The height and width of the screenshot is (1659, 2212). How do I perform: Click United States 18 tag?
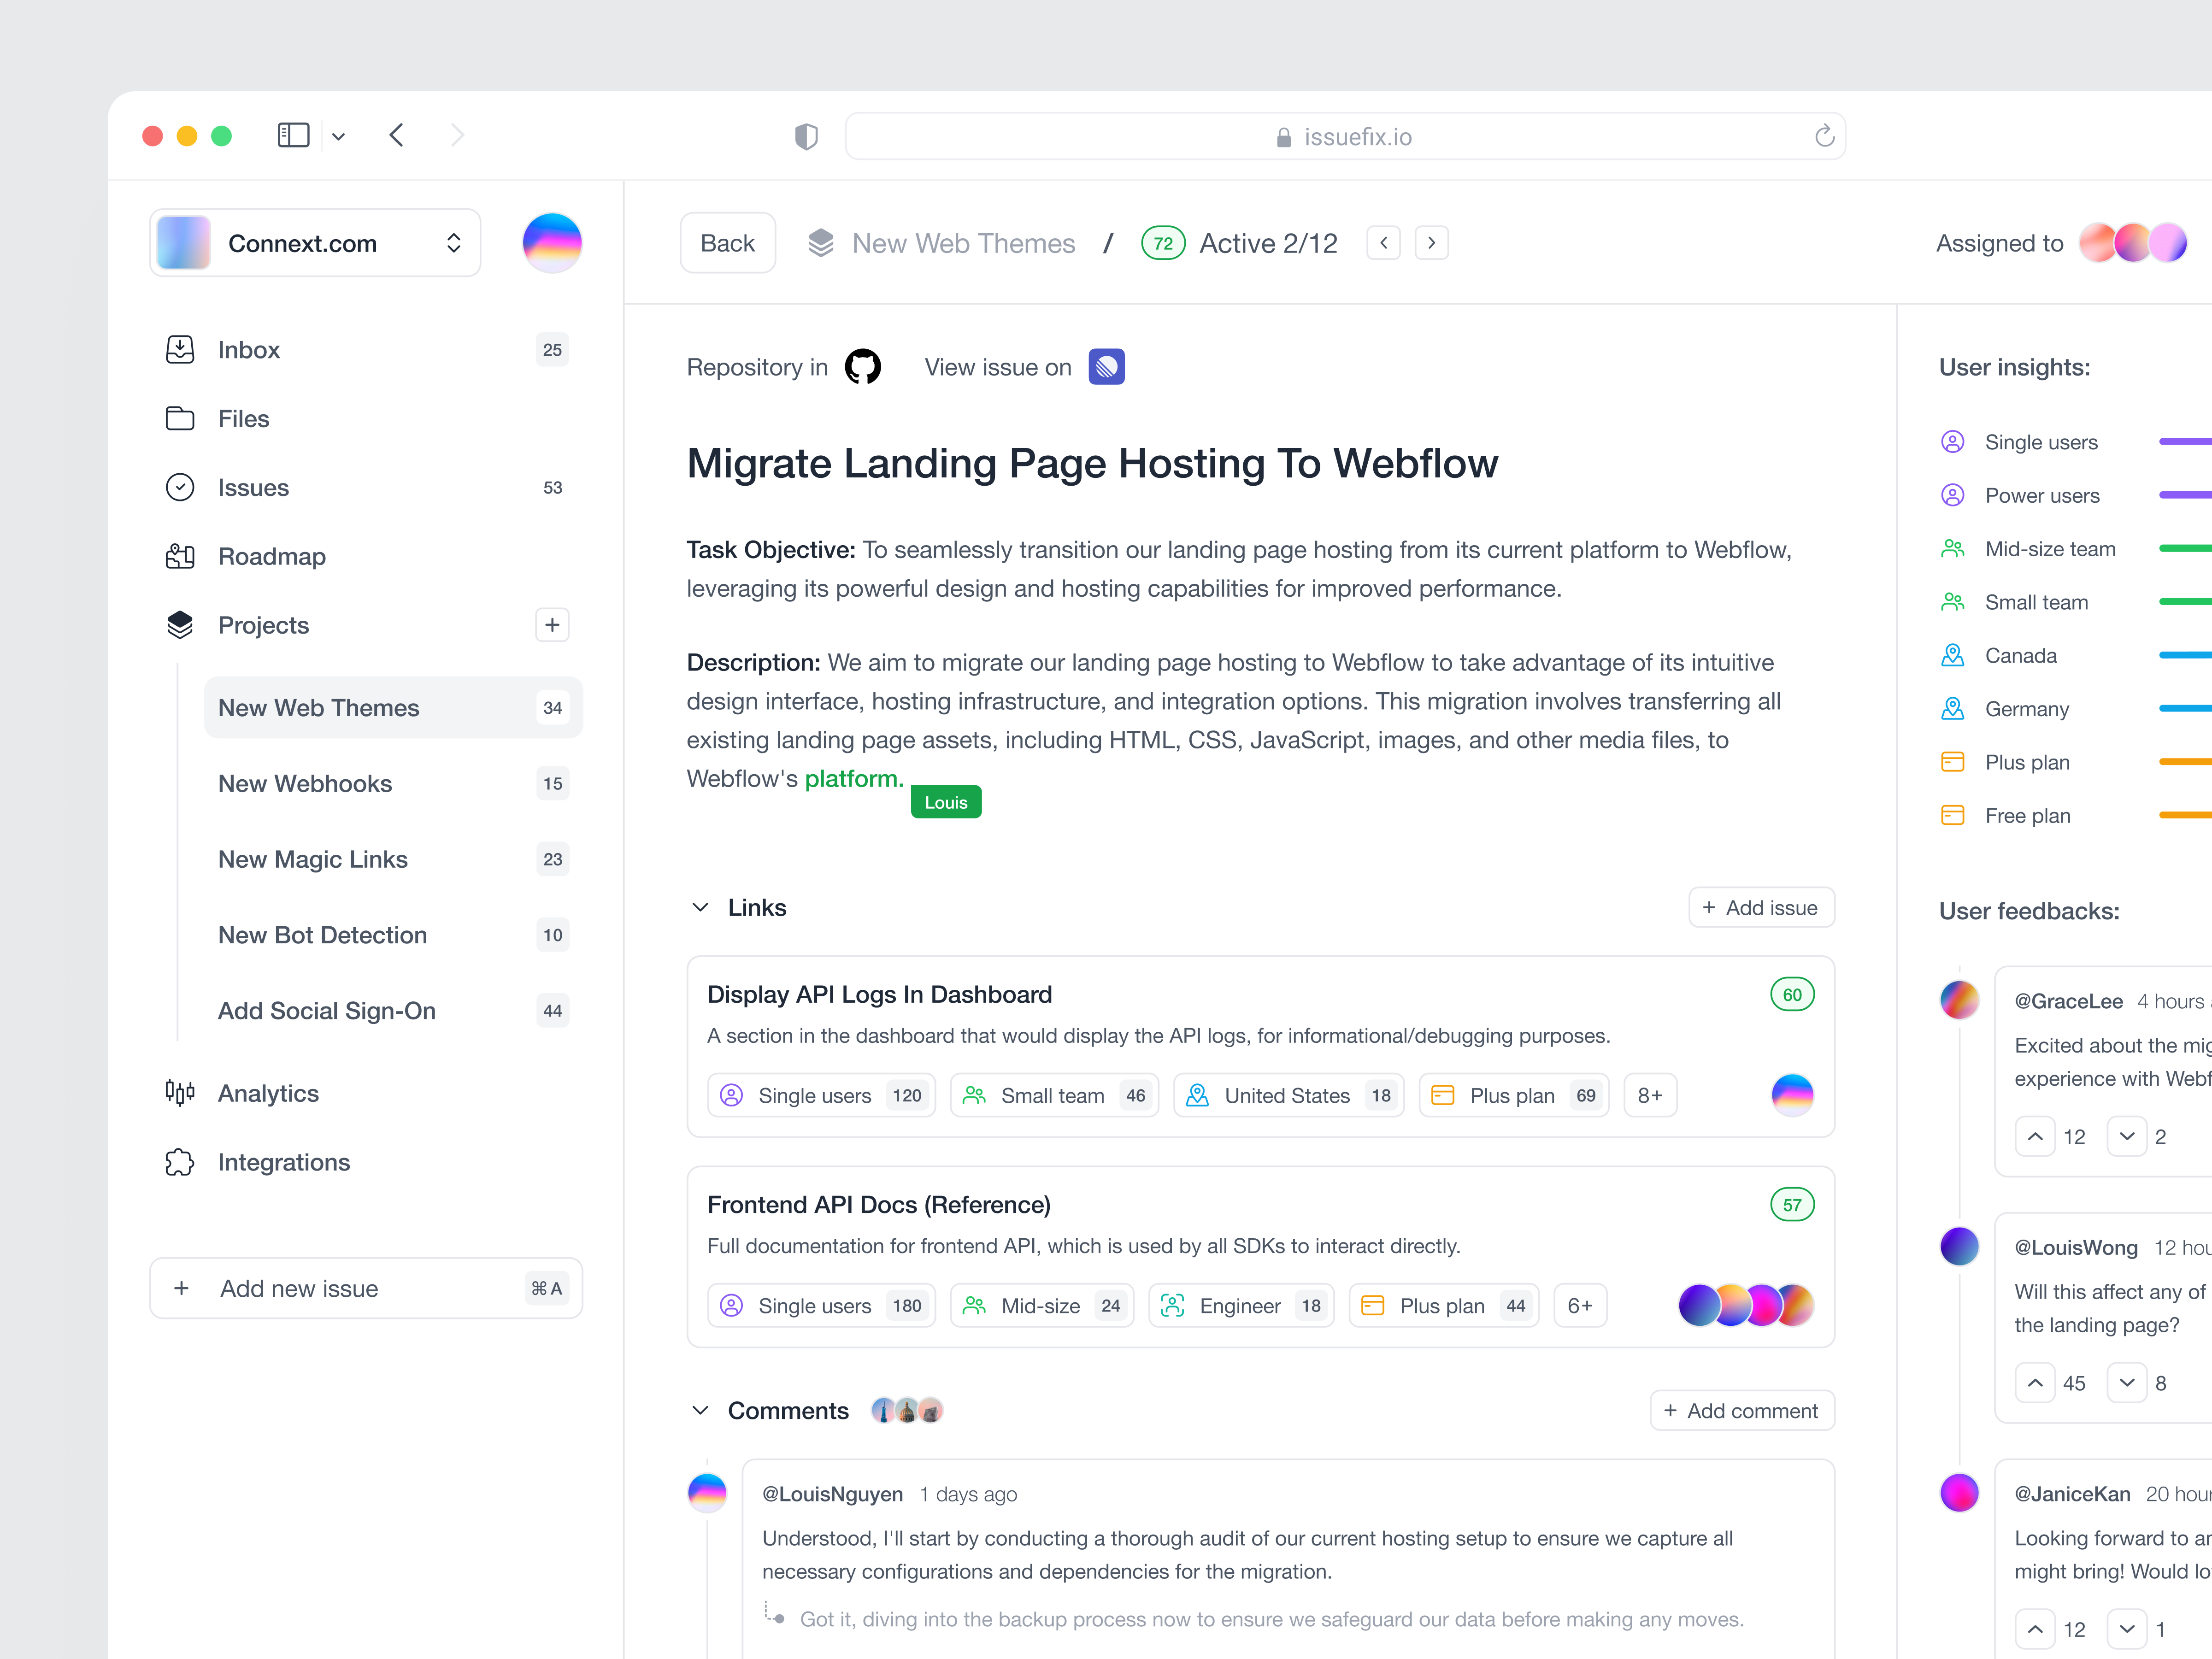point(1288,1095)
